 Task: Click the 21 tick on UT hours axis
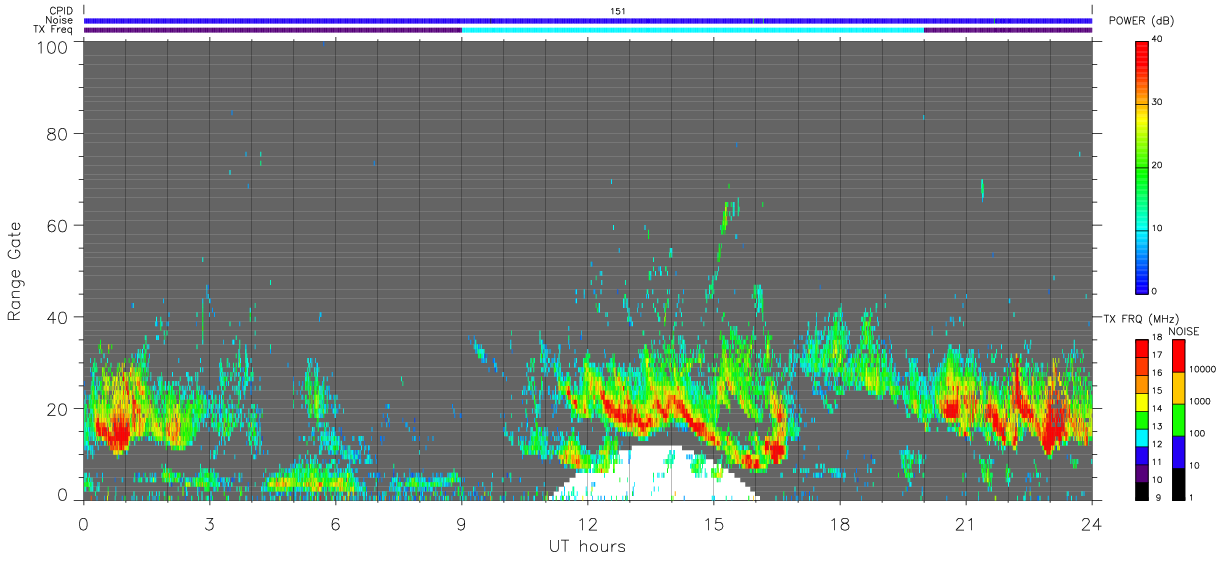click(965, 524)
